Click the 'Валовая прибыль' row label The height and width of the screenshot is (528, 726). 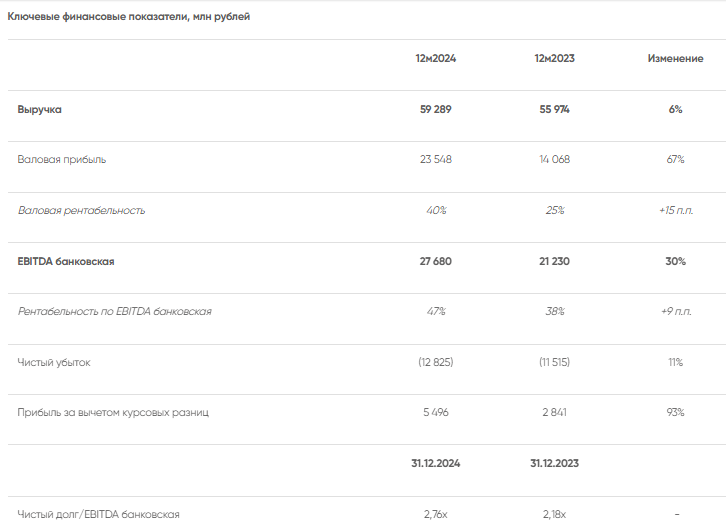click(62, 159)
